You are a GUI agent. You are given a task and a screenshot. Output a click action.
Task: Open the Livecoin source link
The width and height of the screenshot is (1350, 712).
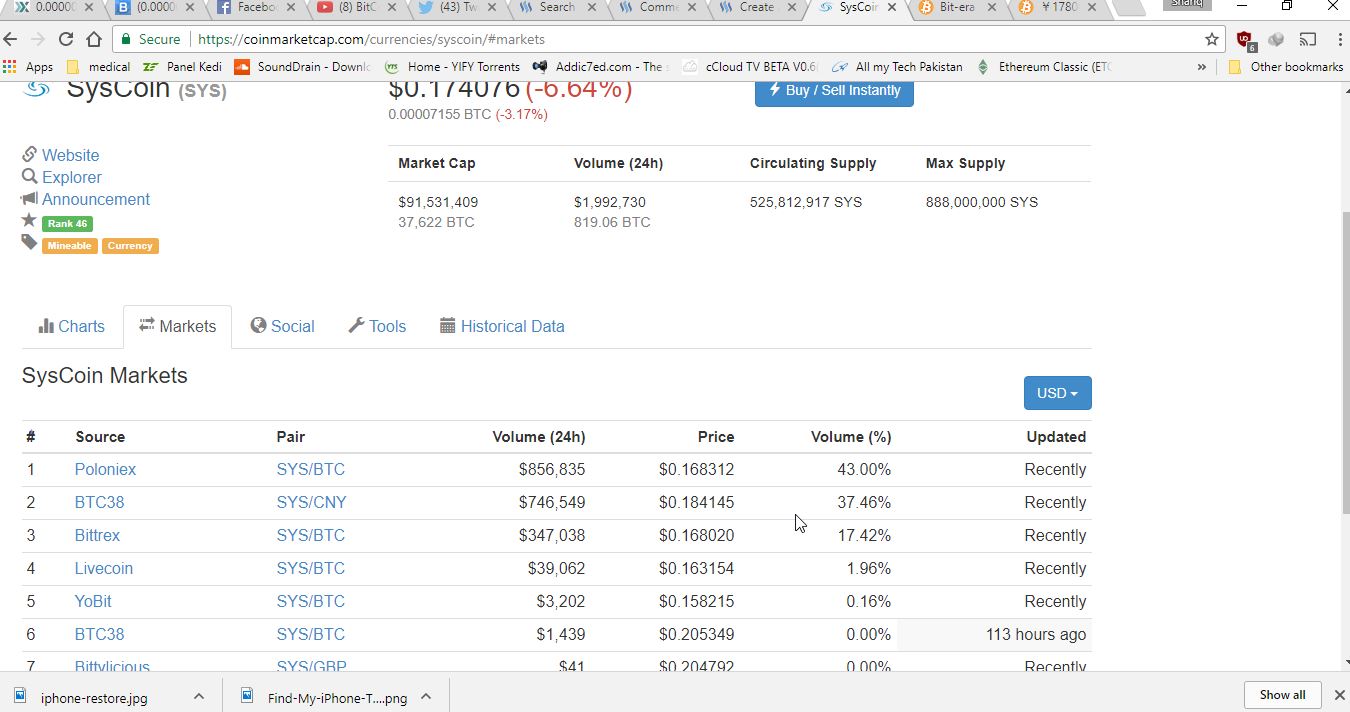pos(103,568)
